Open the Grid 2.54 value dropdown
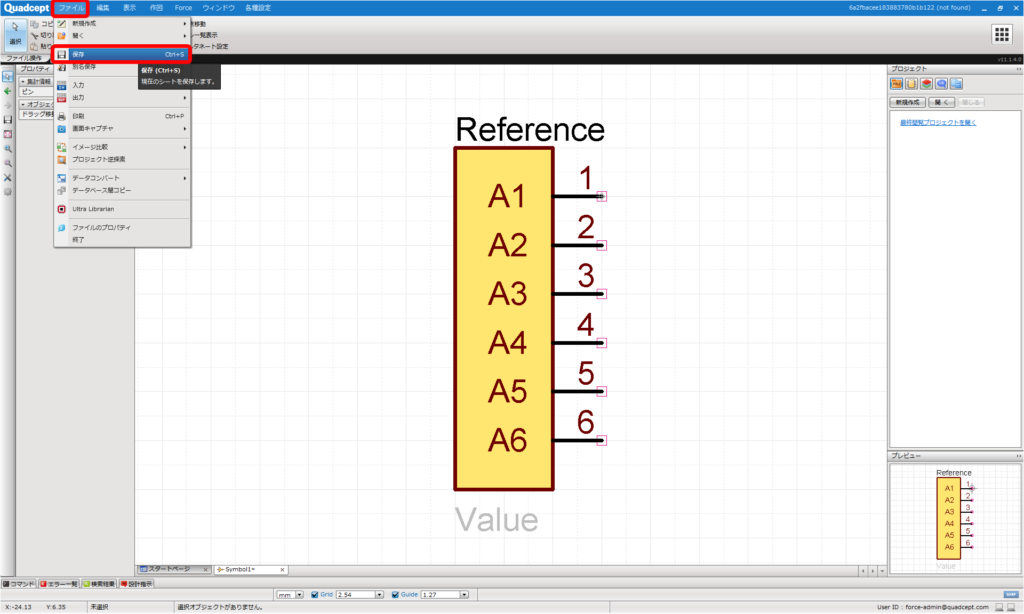1024x614 pixels. click(x=379, y=595)
